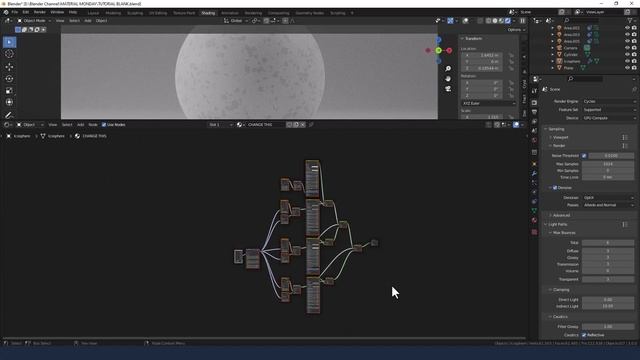Select the Rotate tool
This screenshot has height=360, width=640.
click(x=9, y=79)
